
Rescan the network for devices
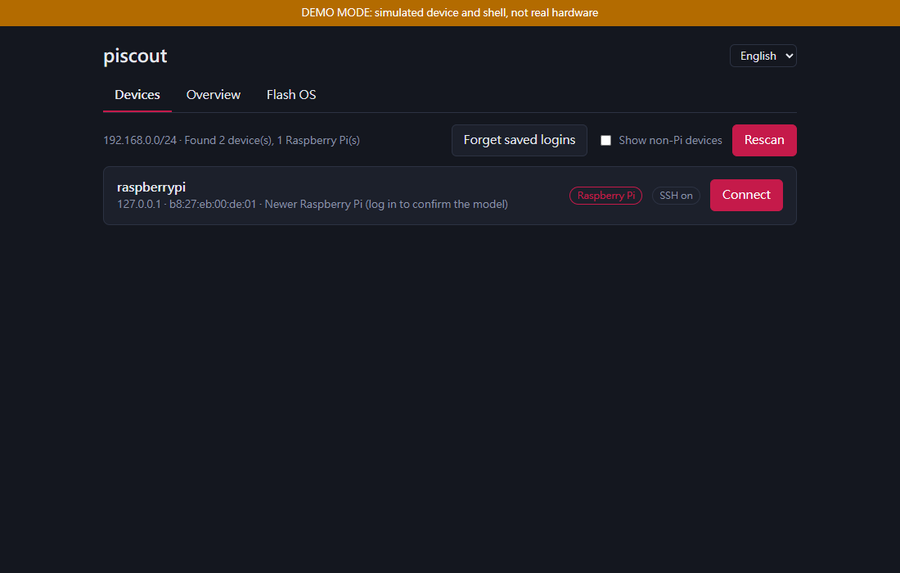tap(764, 140)
